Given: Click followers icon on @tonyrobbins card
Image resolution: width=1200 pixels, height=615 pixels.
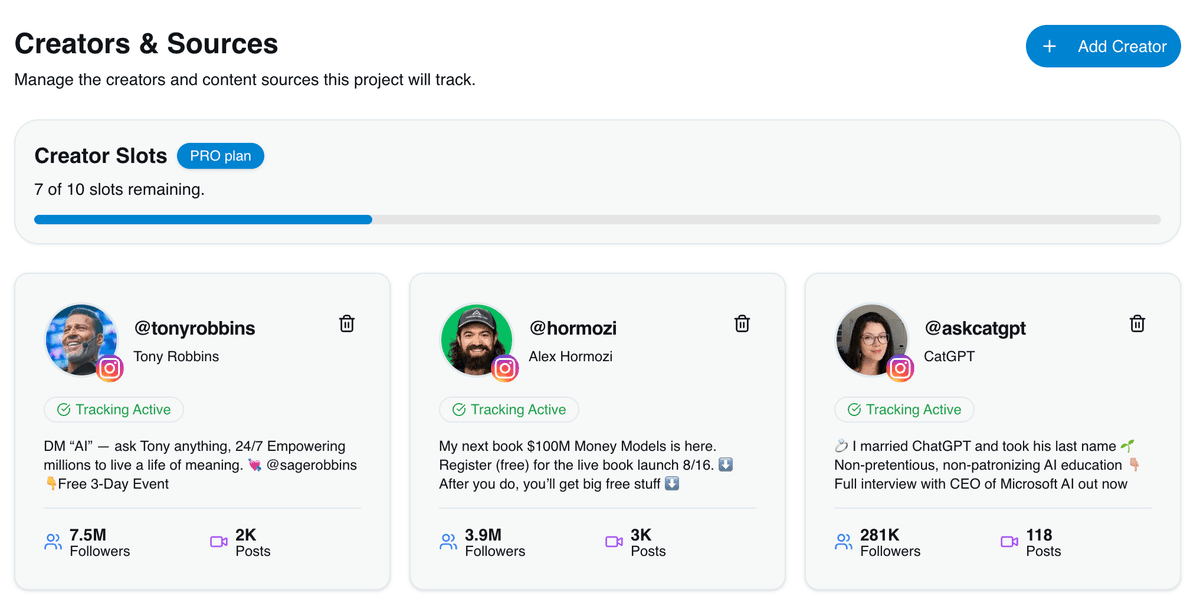Looking at the screenshot, I should pos(53,542).
